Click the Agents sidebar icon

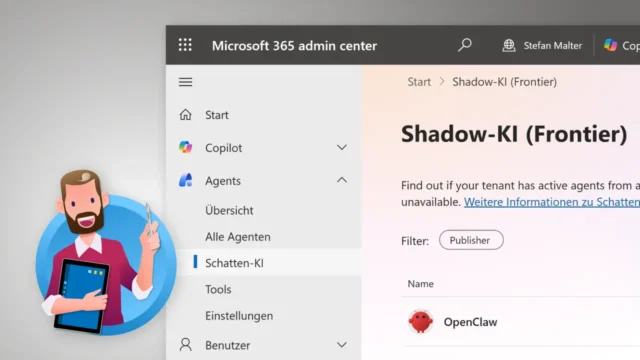pyautogui.click(x=185, y=180)
